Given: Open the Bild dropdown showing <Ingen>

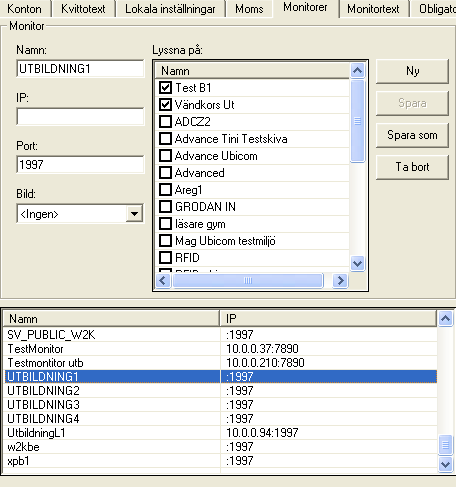Looking at the screenshot, I should point(80,213).
